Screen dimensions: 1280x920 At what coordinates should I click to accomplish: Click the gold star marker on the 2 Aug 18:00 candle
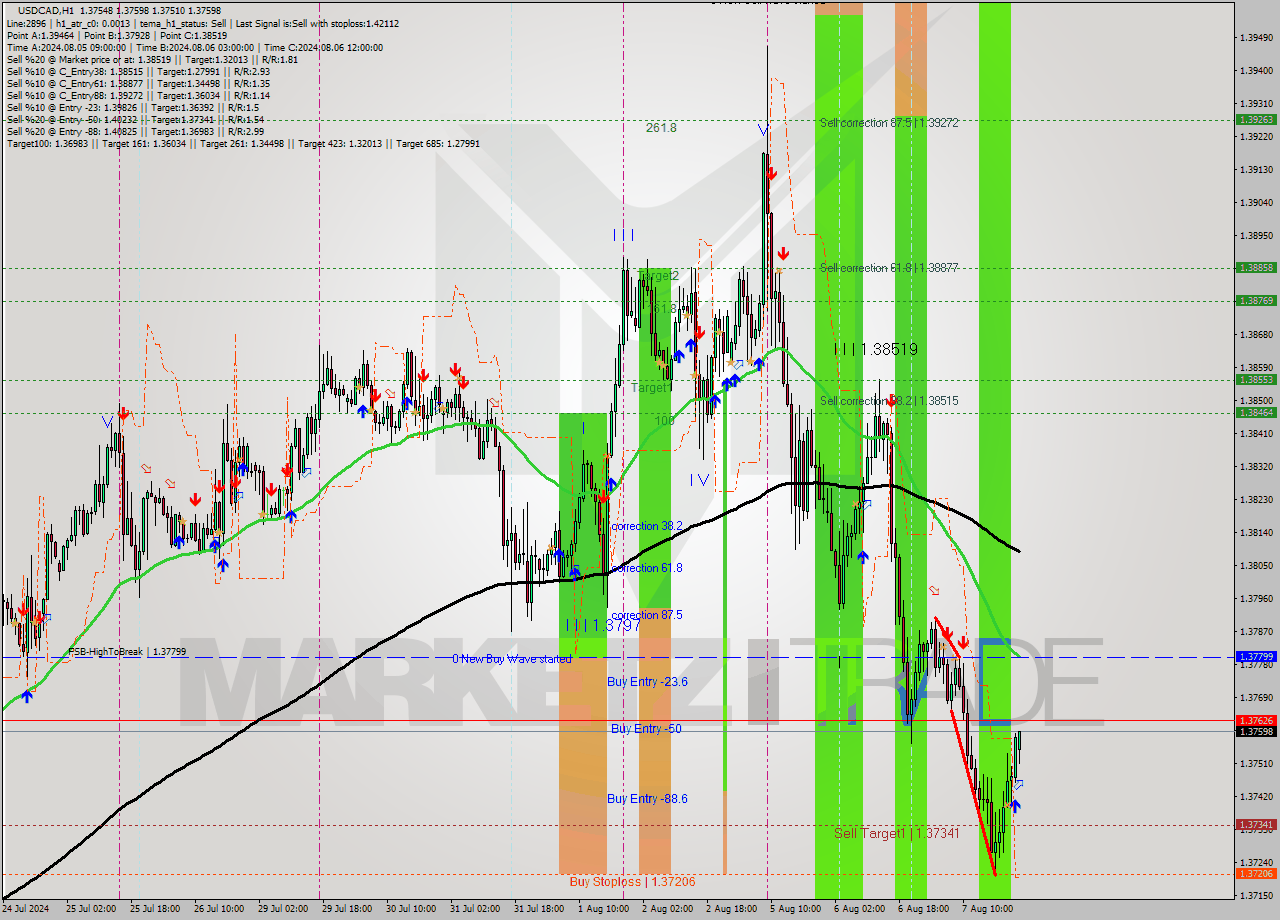coord(730,361)
